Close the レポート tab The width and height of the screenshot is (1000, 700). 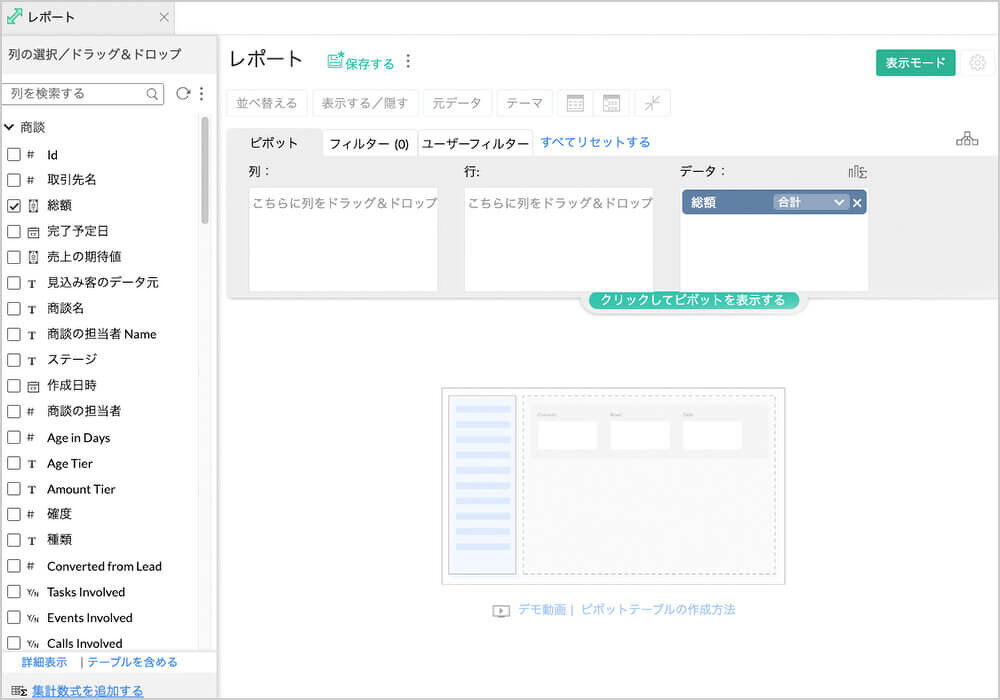tap(164, 17)
